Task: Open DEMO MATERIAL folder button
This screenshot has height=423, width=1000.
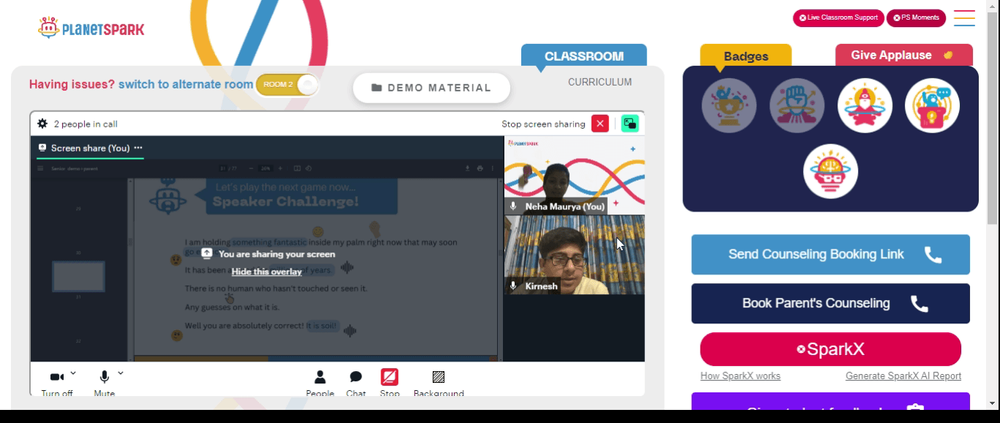Action: (432, 88)
